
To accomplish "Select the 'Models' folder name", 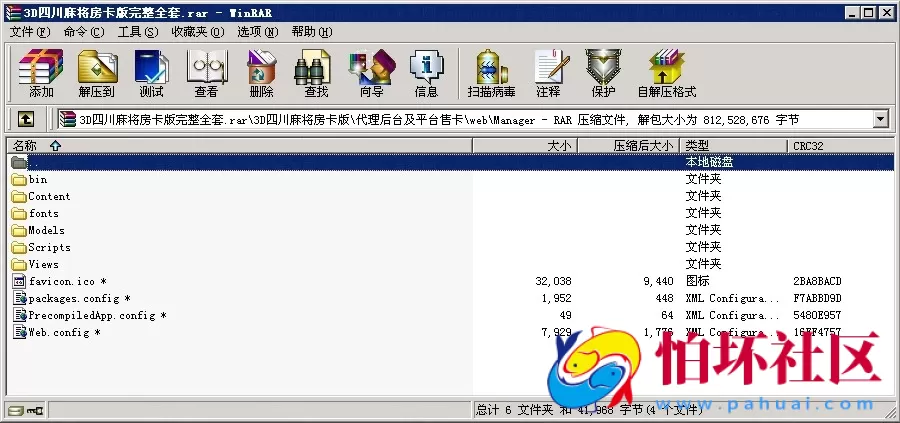I will click(46, 230).
